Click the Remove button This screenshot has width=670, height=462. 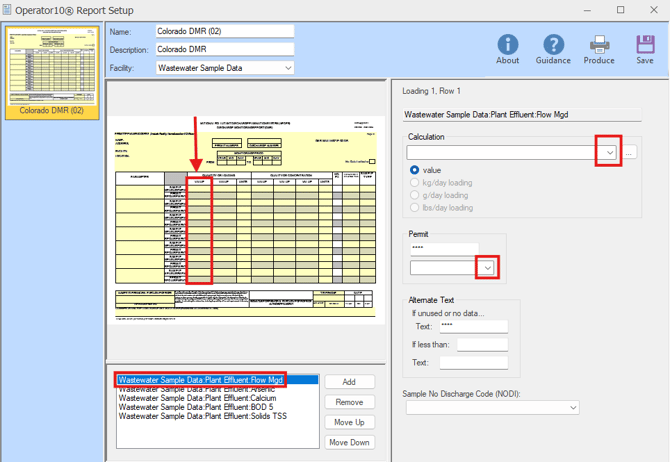coord(349,402)
